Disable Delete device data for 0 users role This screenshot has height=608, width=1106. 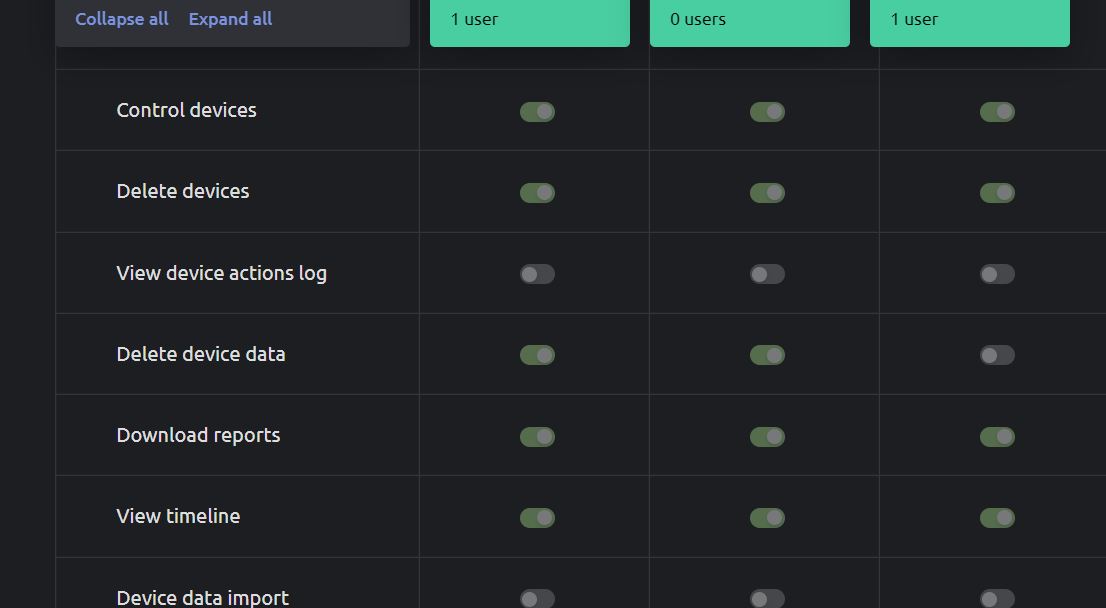pos(767,355)
